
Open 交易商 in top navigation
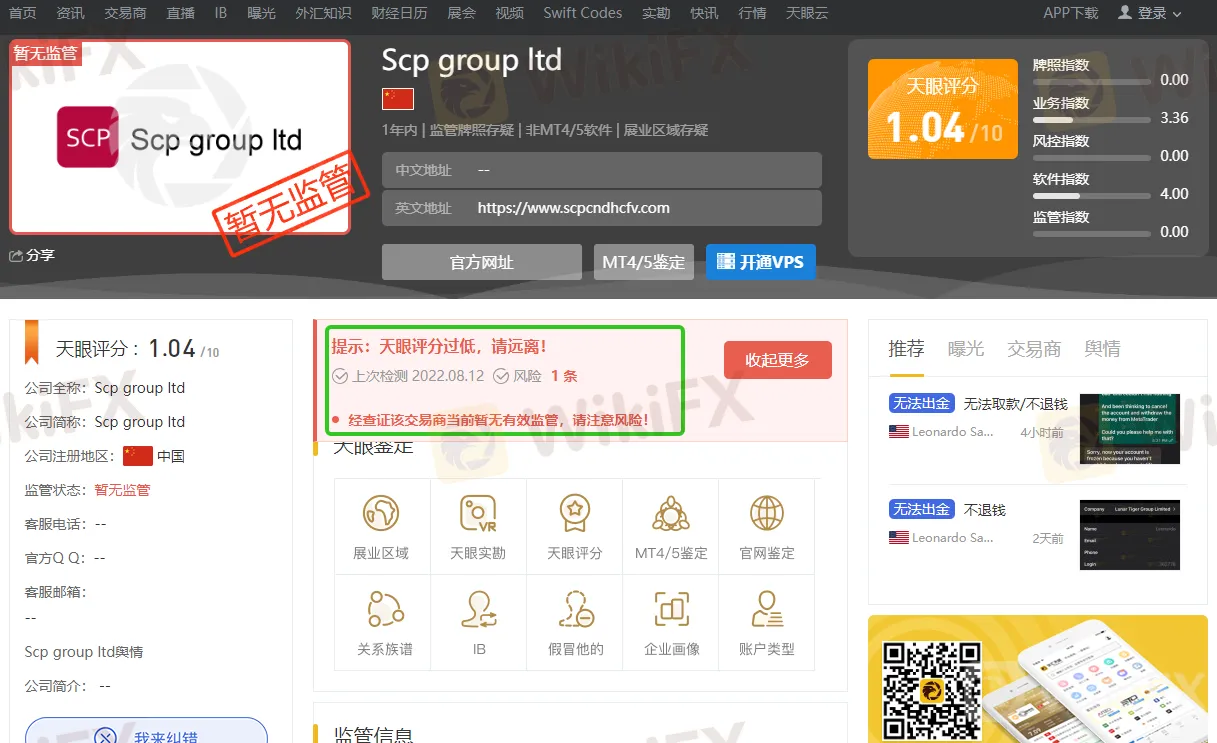coord(125,13)
